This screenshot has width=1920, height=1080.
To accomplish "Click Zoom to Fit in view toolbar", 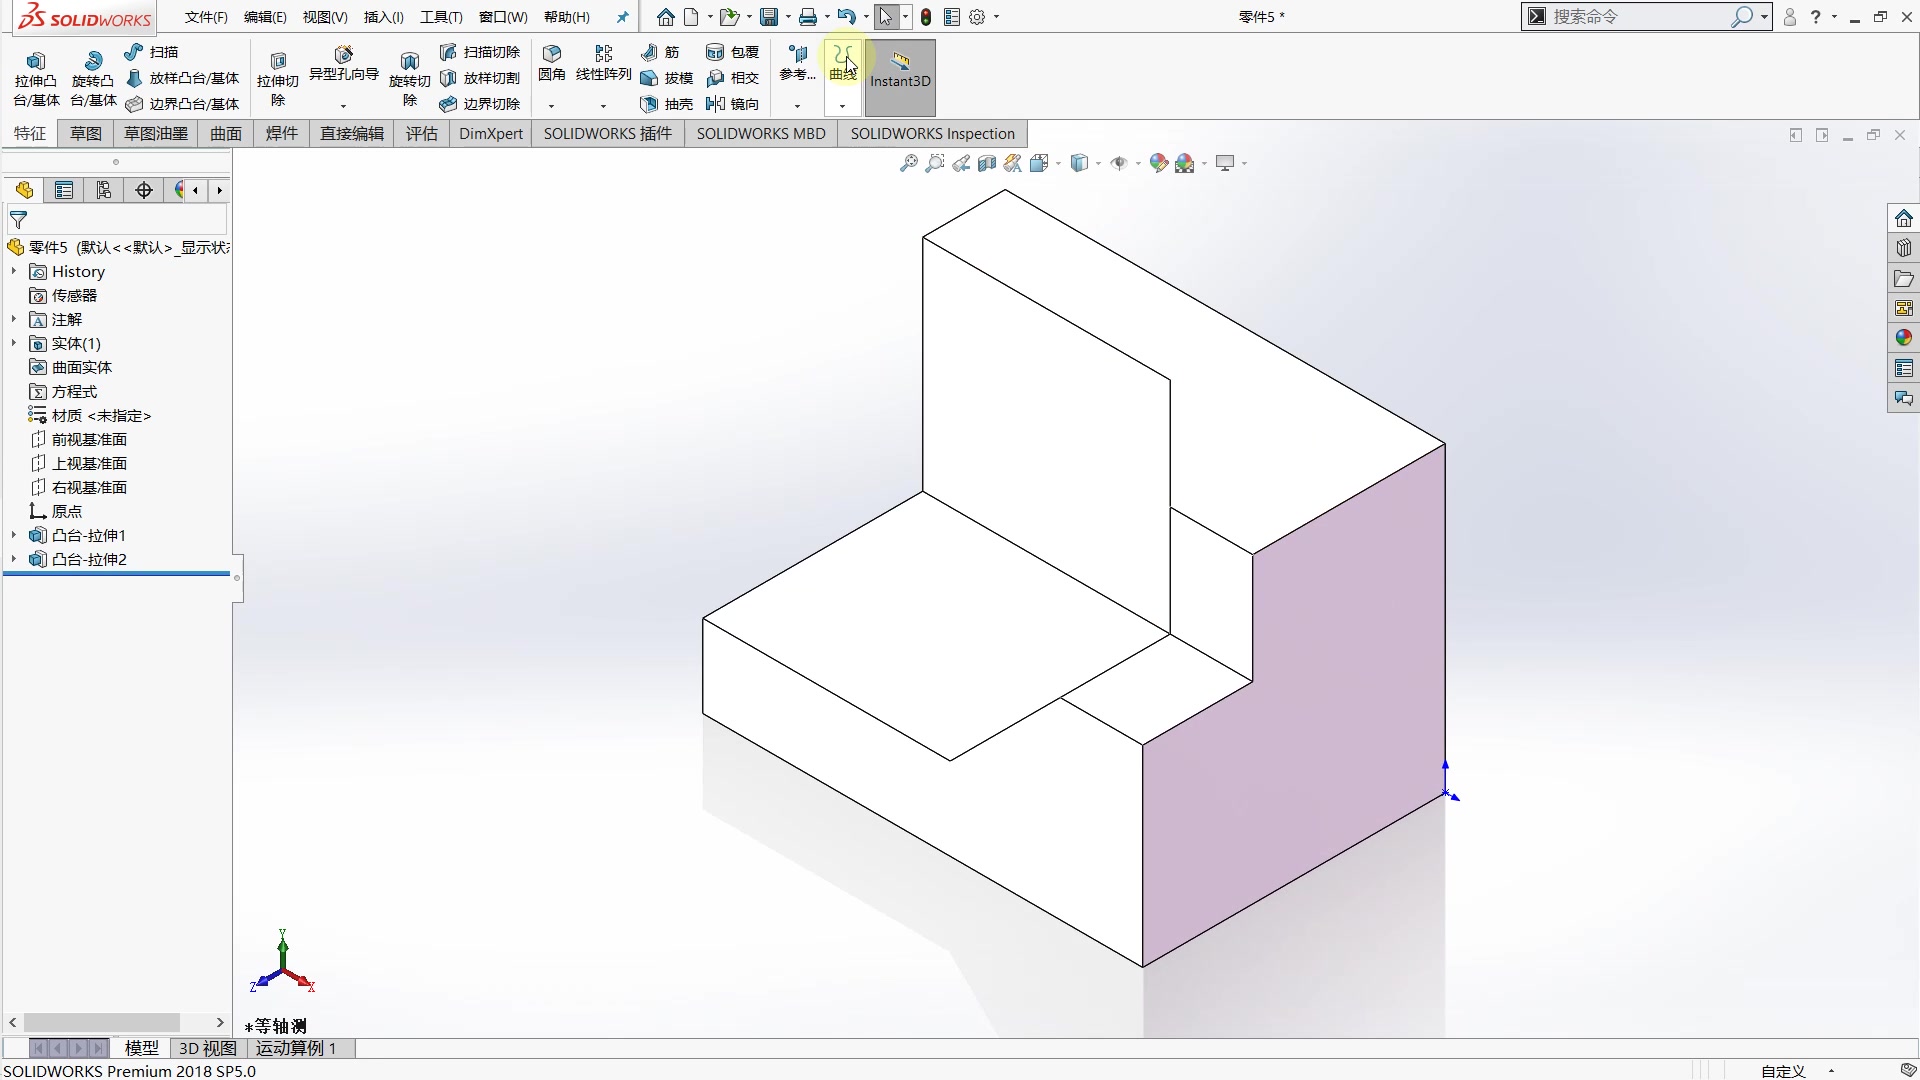I will click(908, 163).
